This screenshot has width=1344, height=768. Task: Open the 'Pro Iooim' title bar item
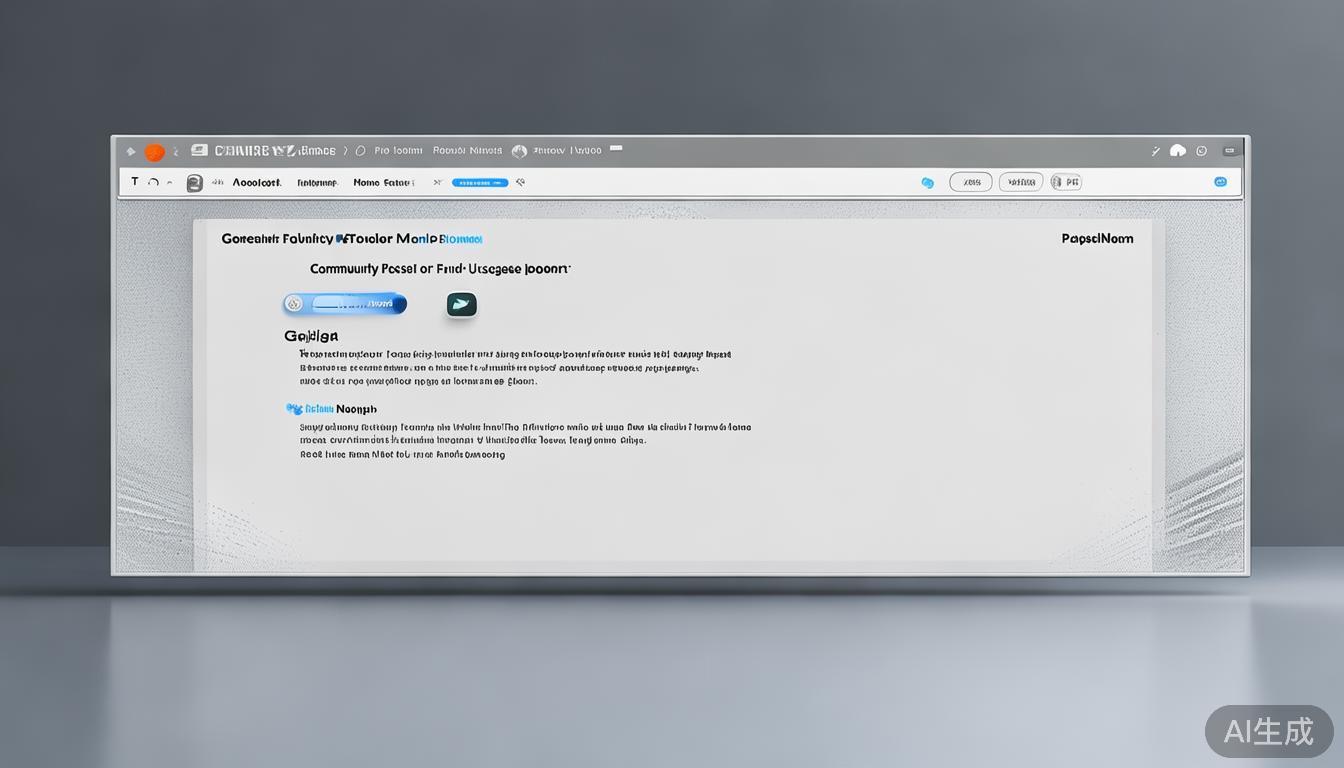(398, 151)
